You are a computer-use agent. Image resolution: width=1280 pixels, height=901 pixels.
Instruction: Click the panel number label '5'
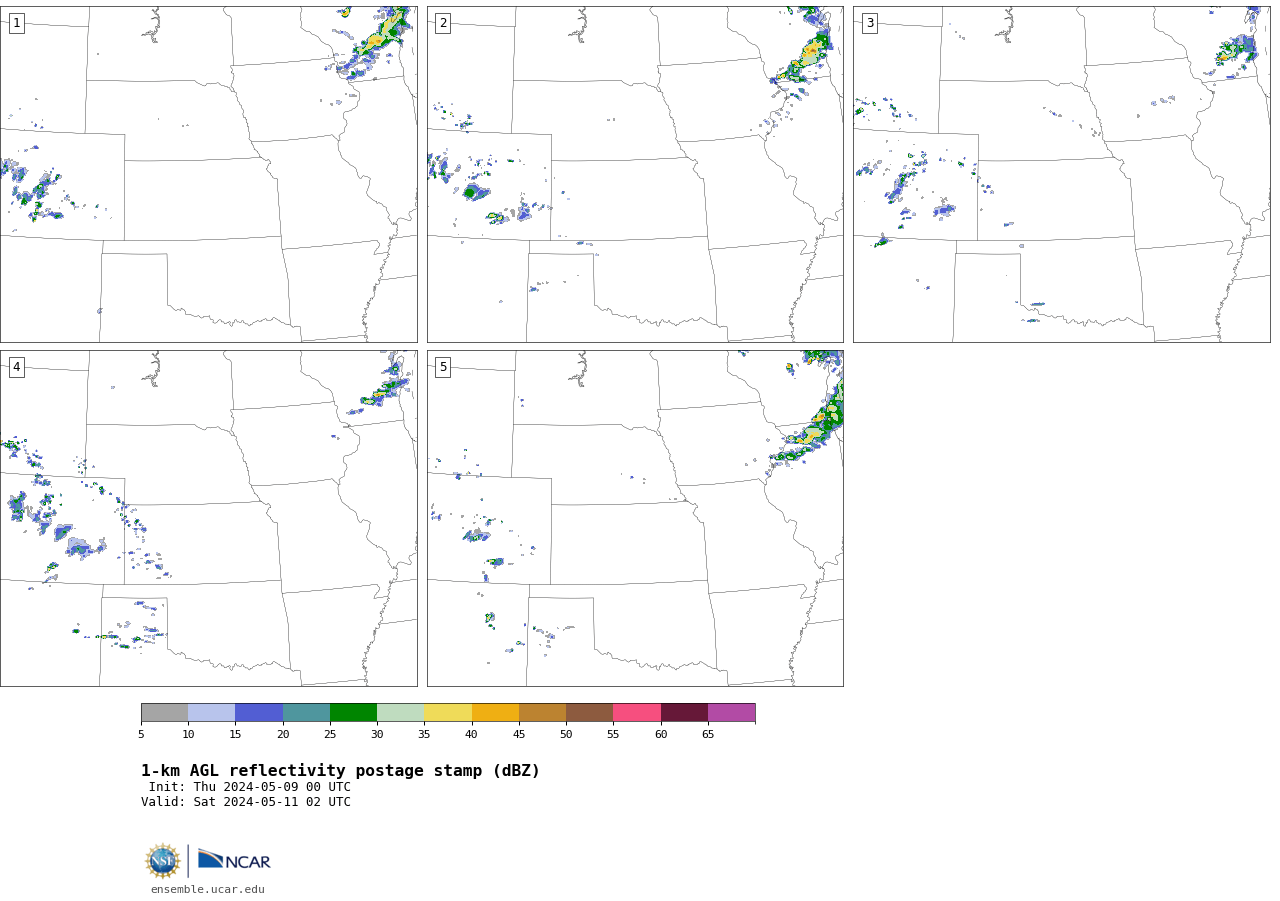tap(443, 367)
